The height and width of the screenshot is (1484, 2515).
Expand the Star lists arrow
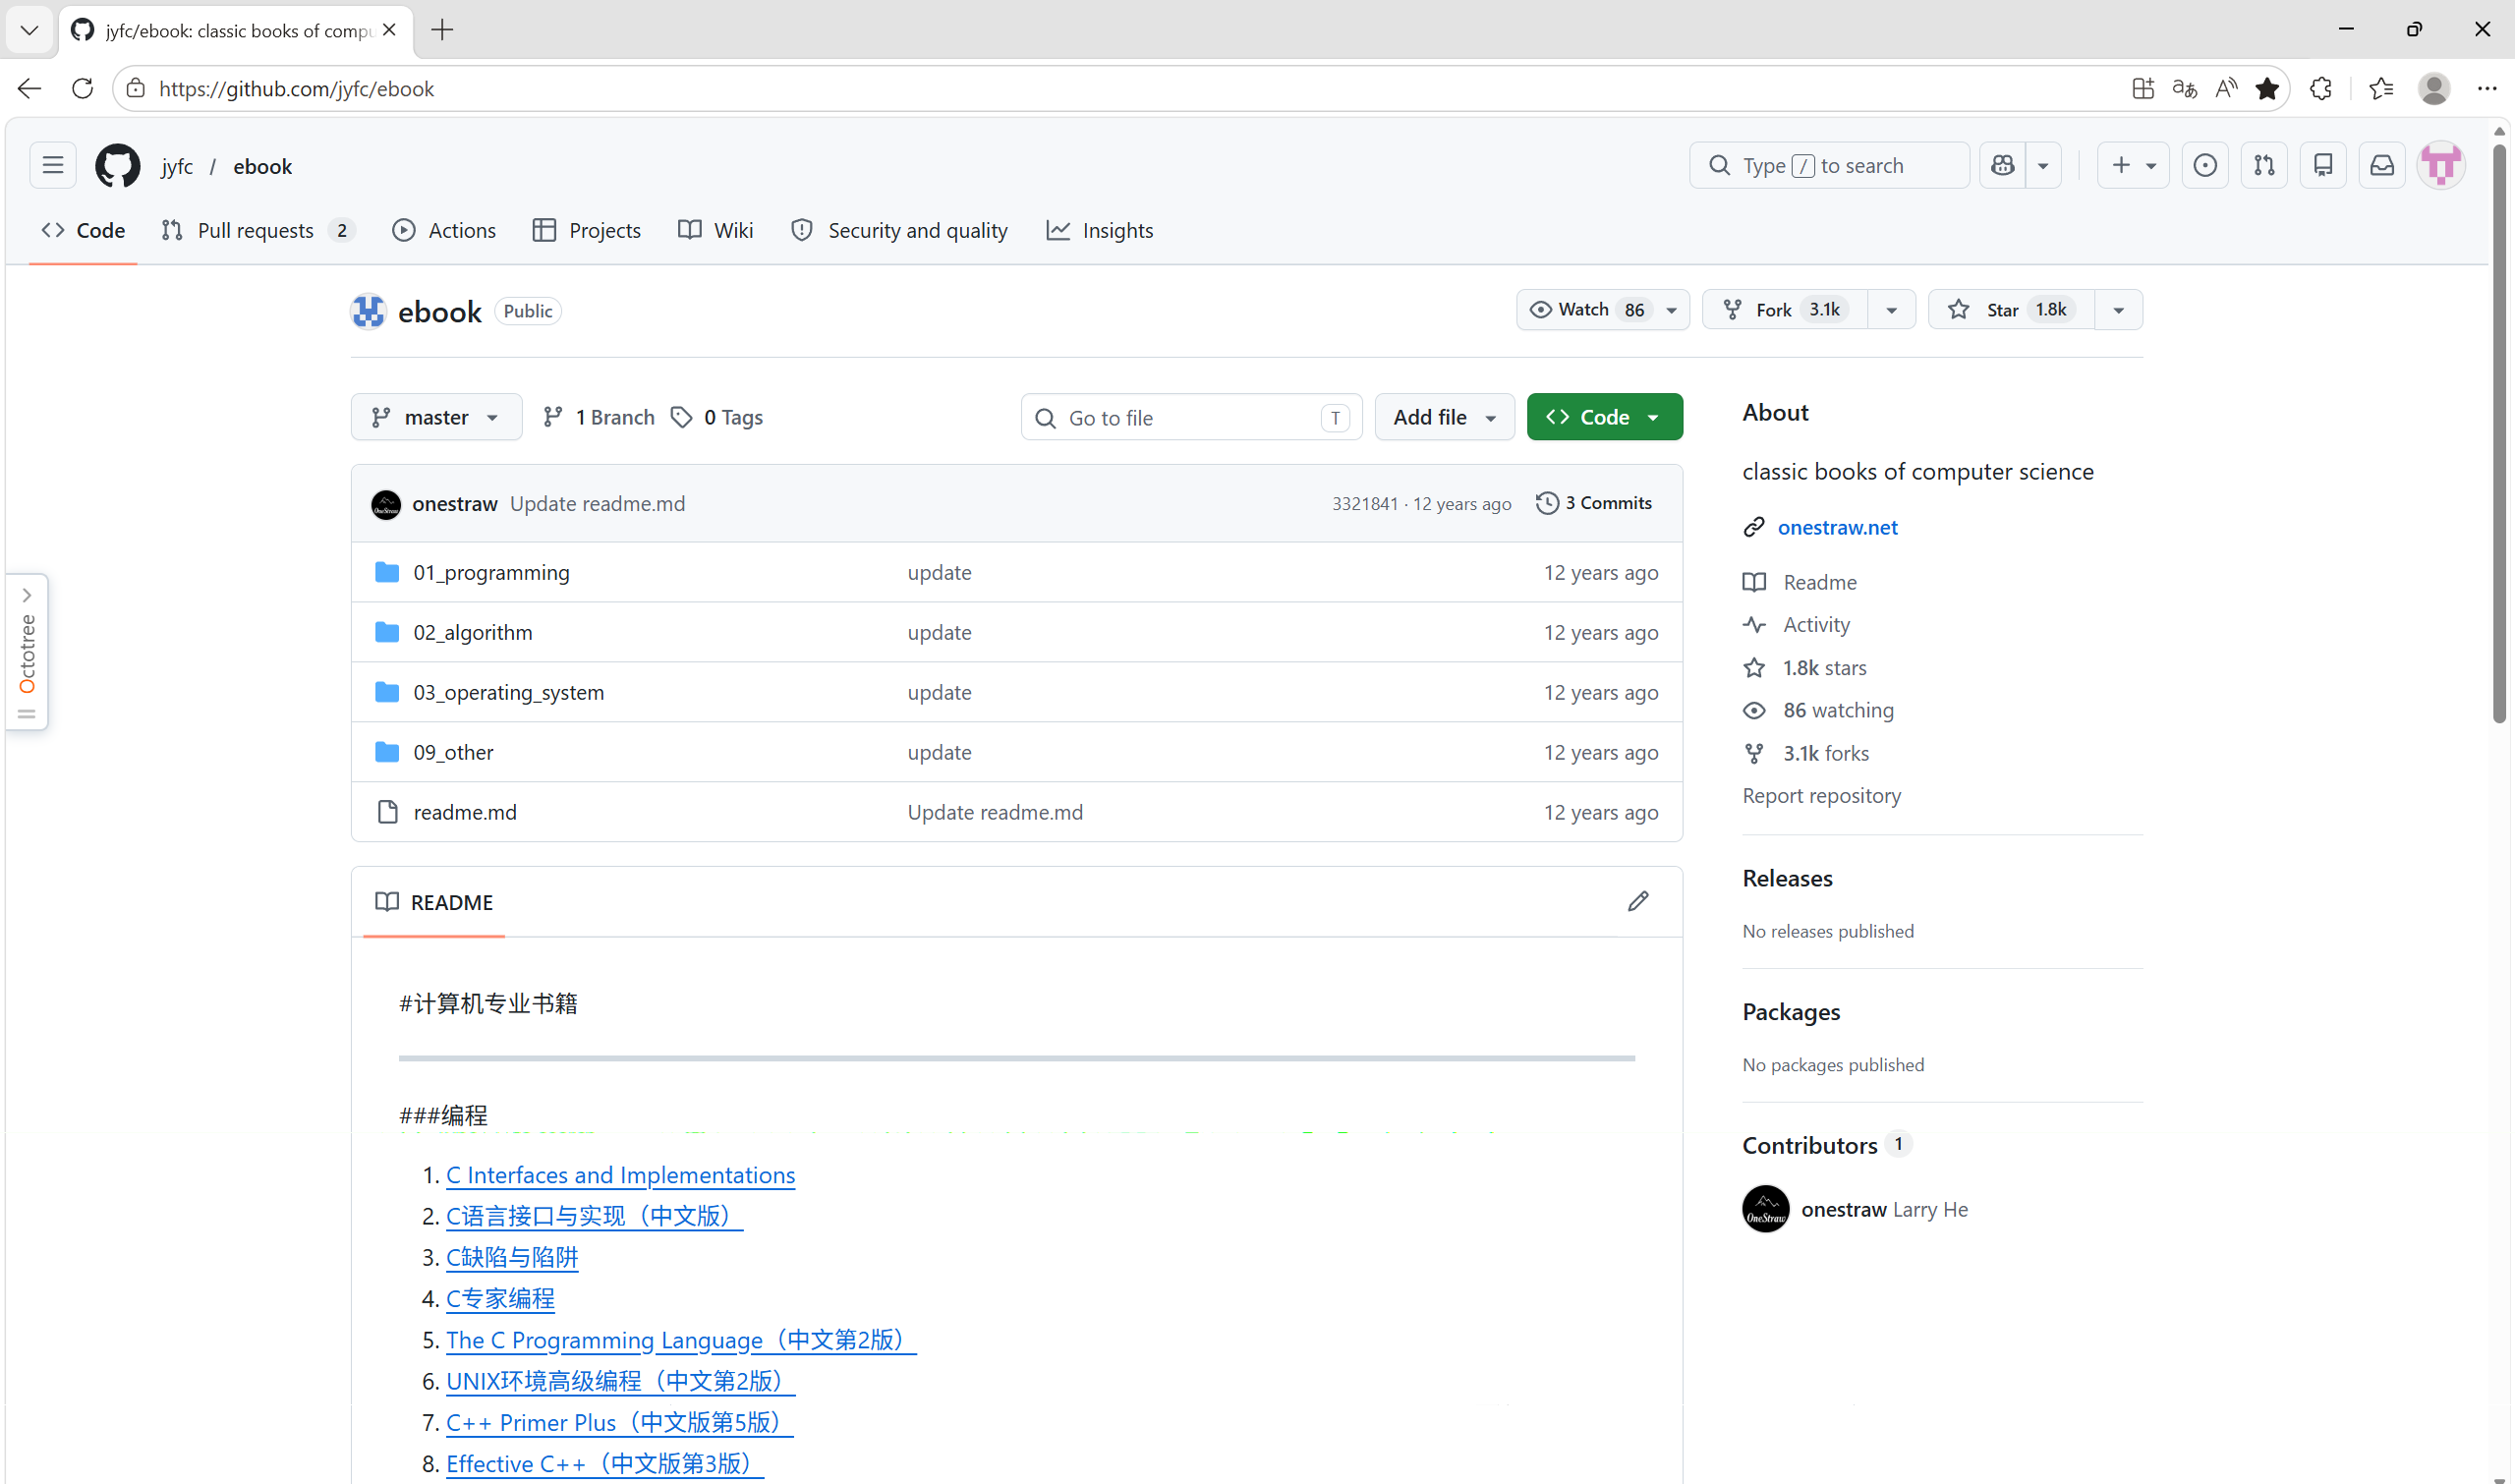[x=2118, y=310]
